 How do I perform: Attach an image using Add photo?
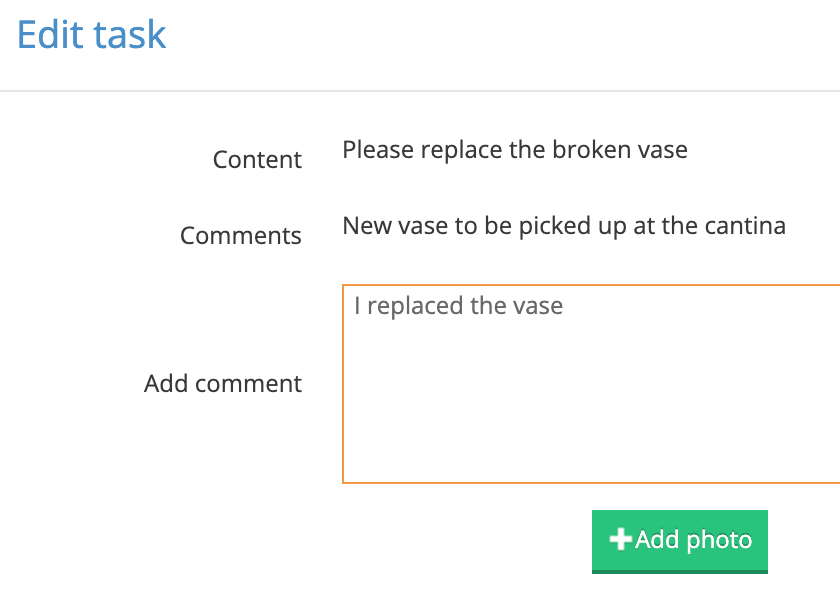click(679, 540)
